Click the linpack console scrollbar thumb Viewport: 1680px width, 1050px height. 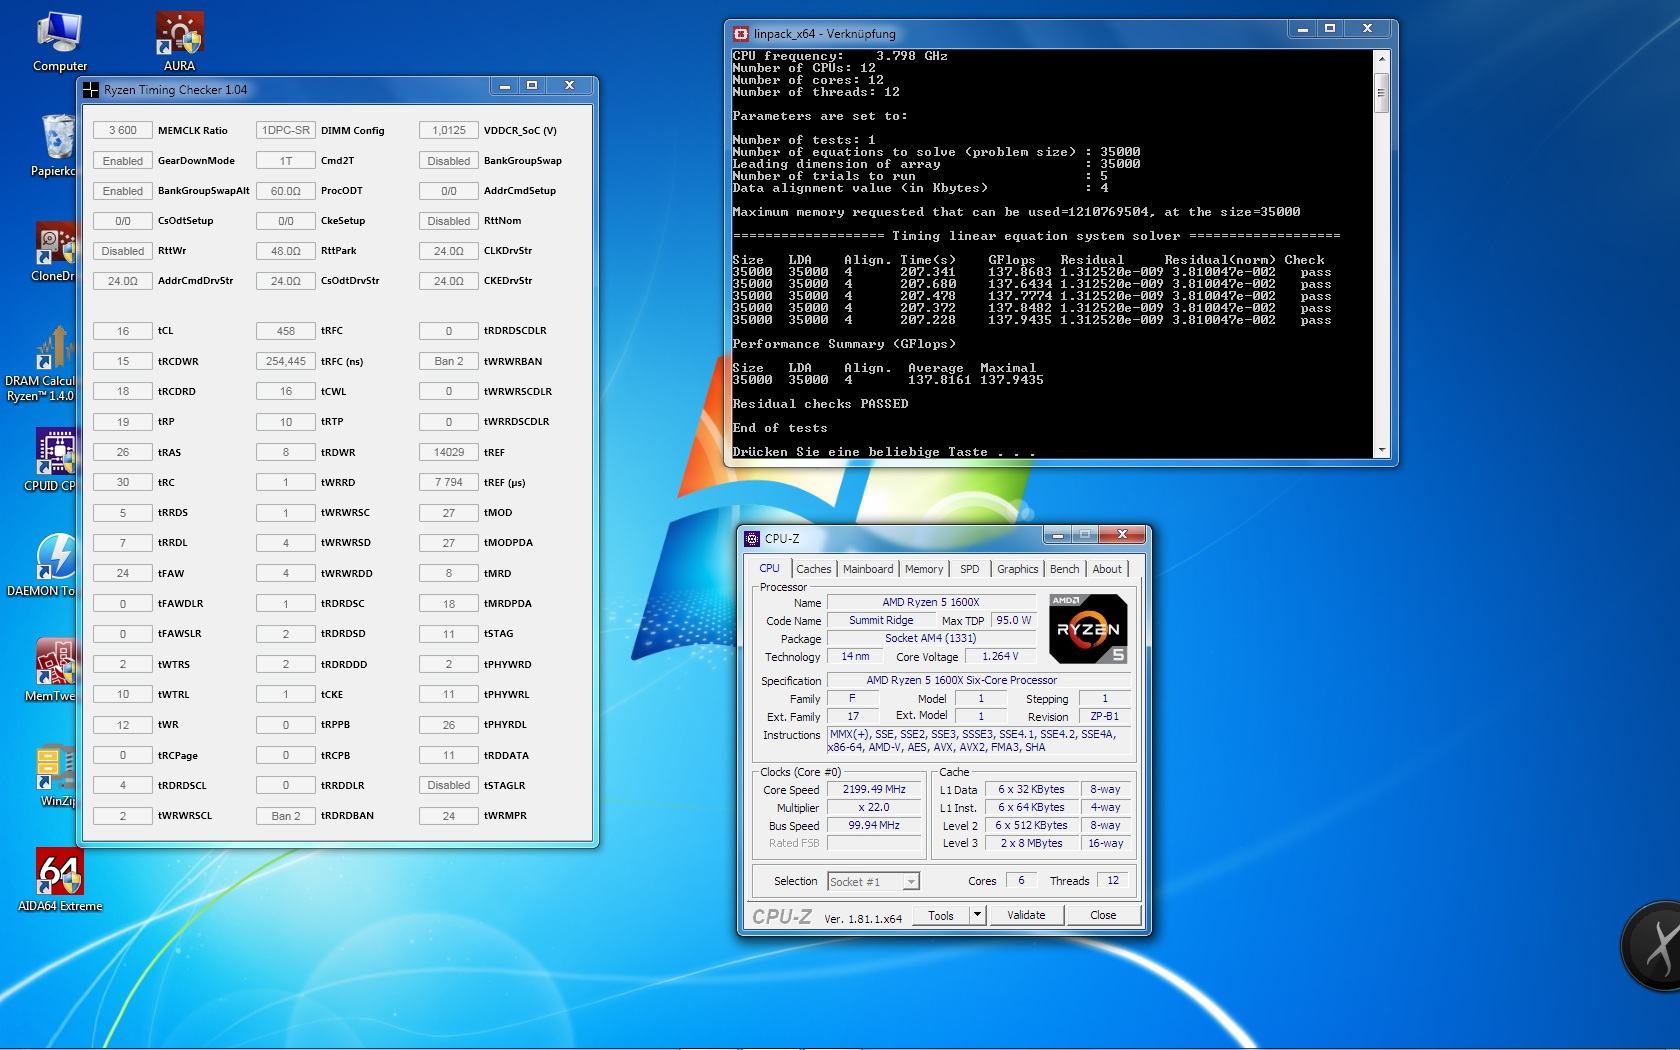click(x=1382, y=92)
